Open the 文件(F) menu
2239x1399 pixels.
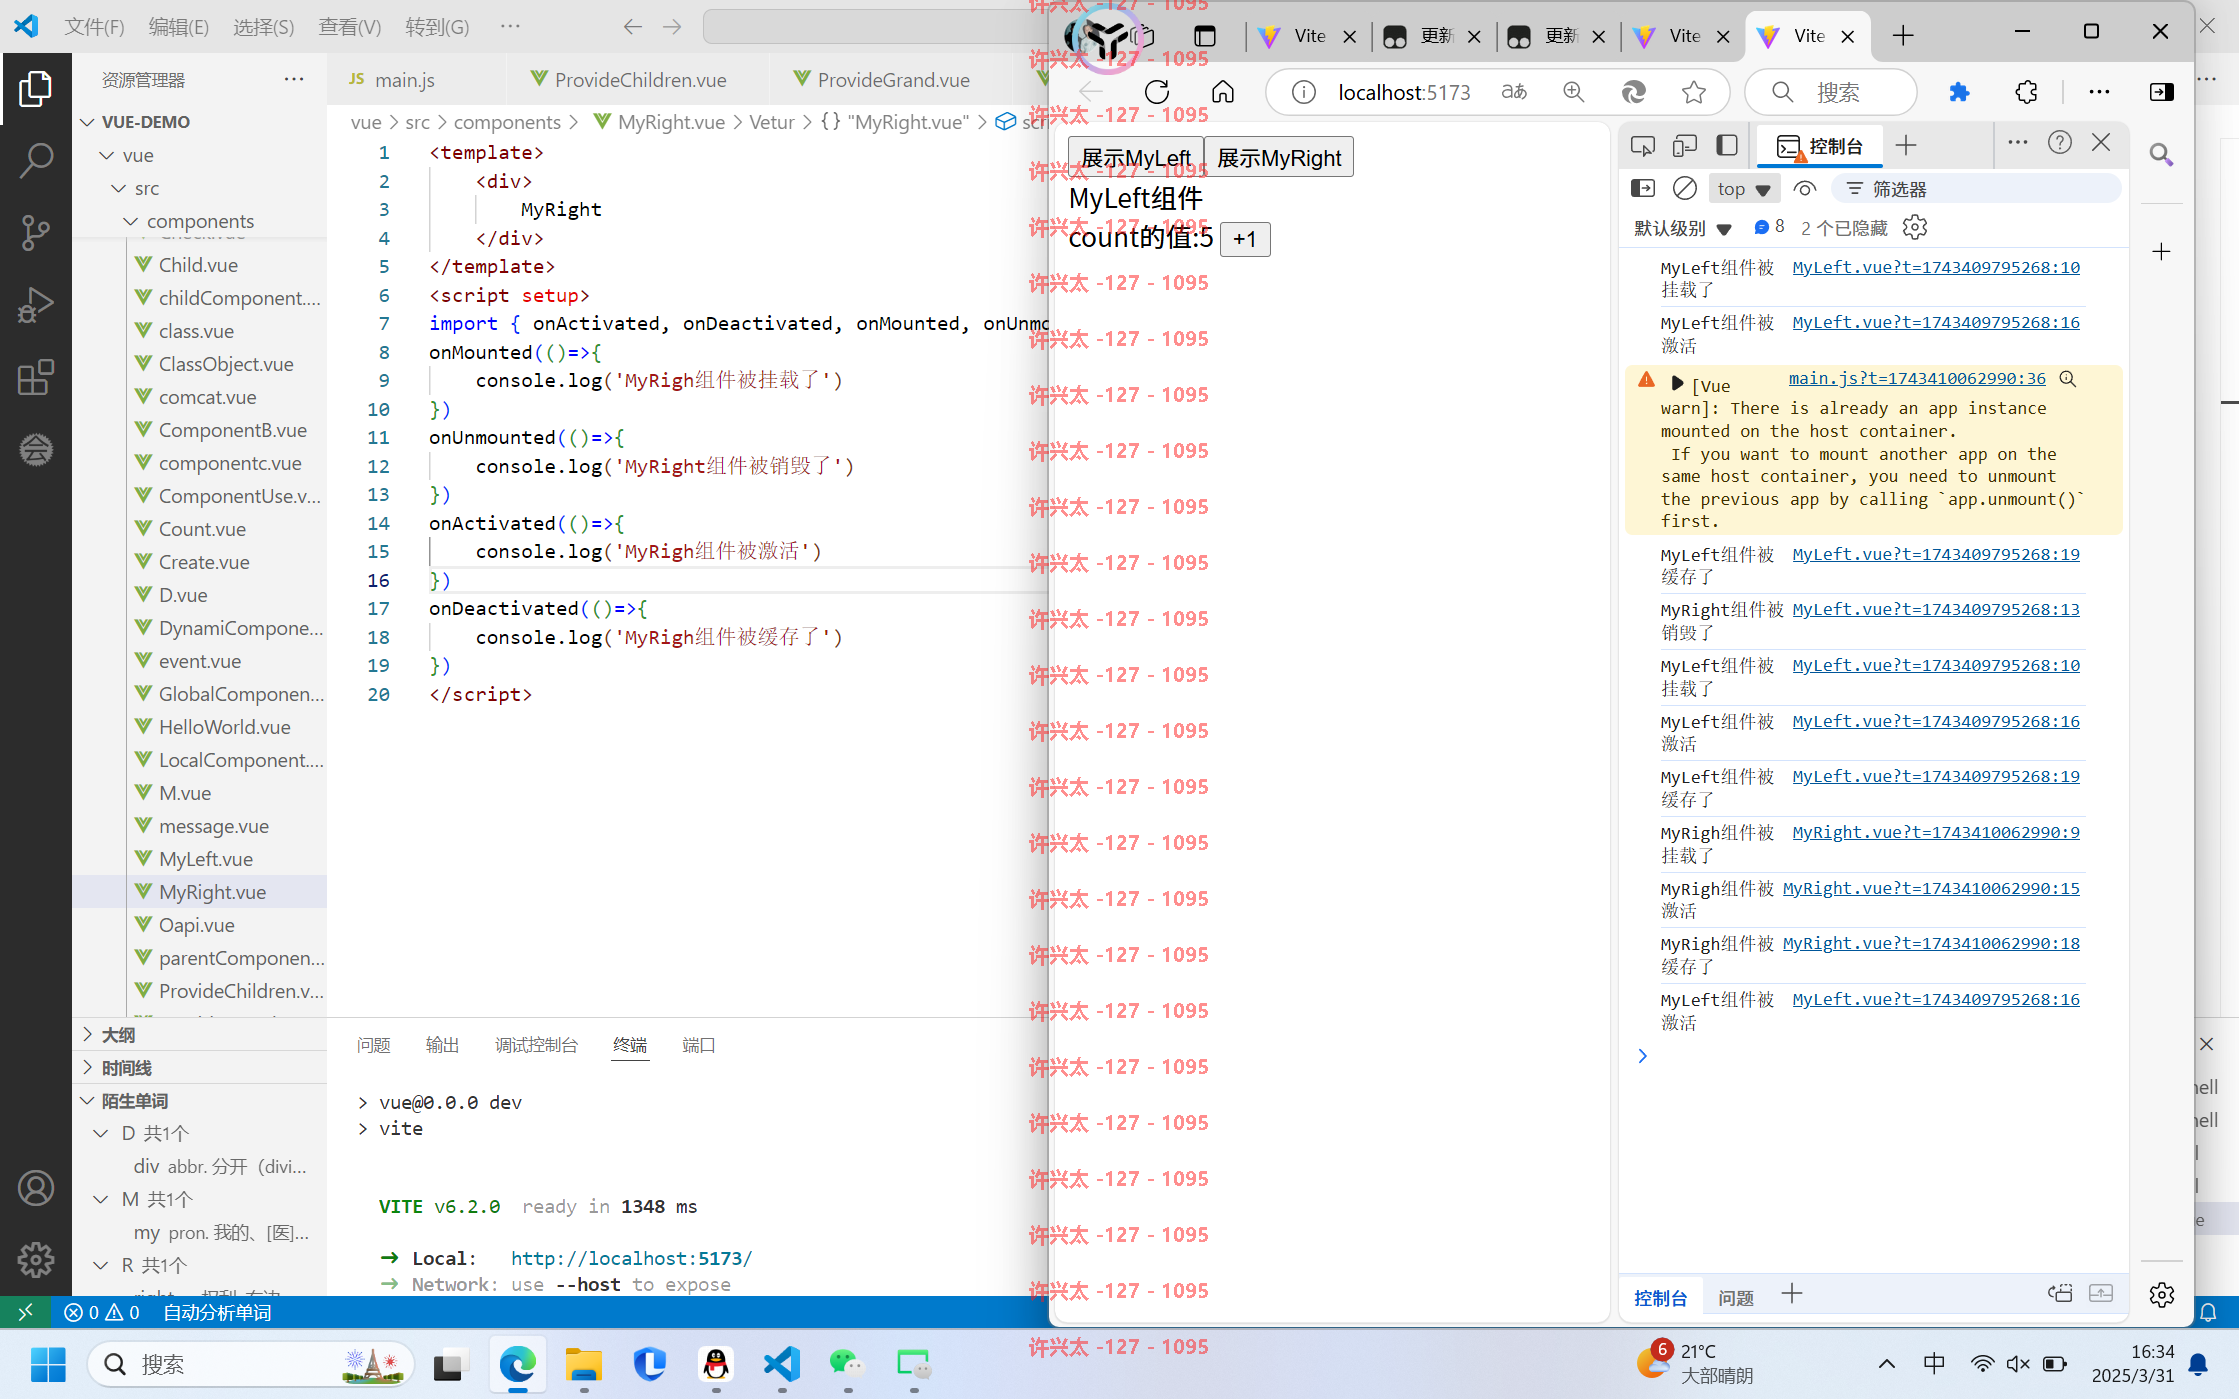94,27
